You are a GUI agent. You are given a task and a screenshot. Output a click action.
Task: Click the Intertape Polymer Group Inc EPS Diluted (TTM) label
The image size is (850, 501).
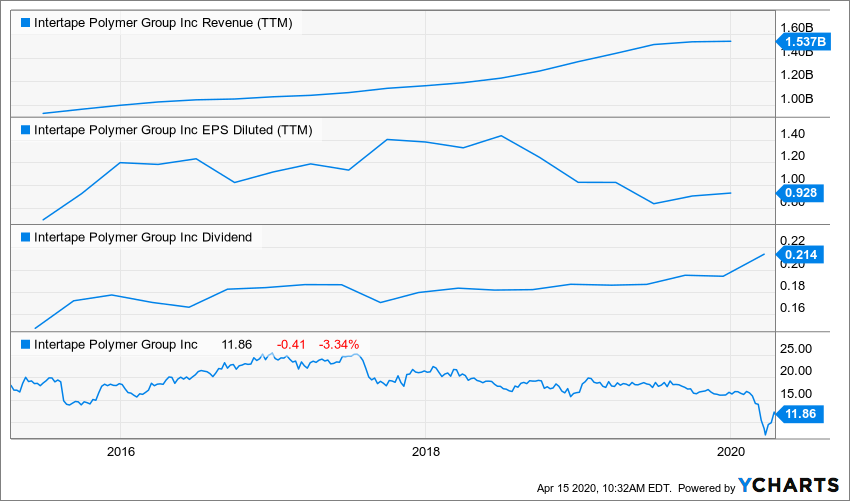click(x=173, y=130)
